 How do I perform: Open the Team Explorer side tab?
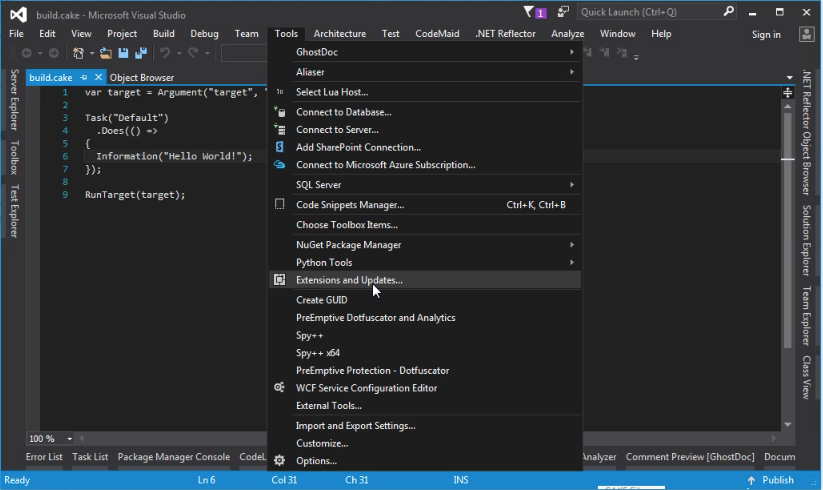806,316
